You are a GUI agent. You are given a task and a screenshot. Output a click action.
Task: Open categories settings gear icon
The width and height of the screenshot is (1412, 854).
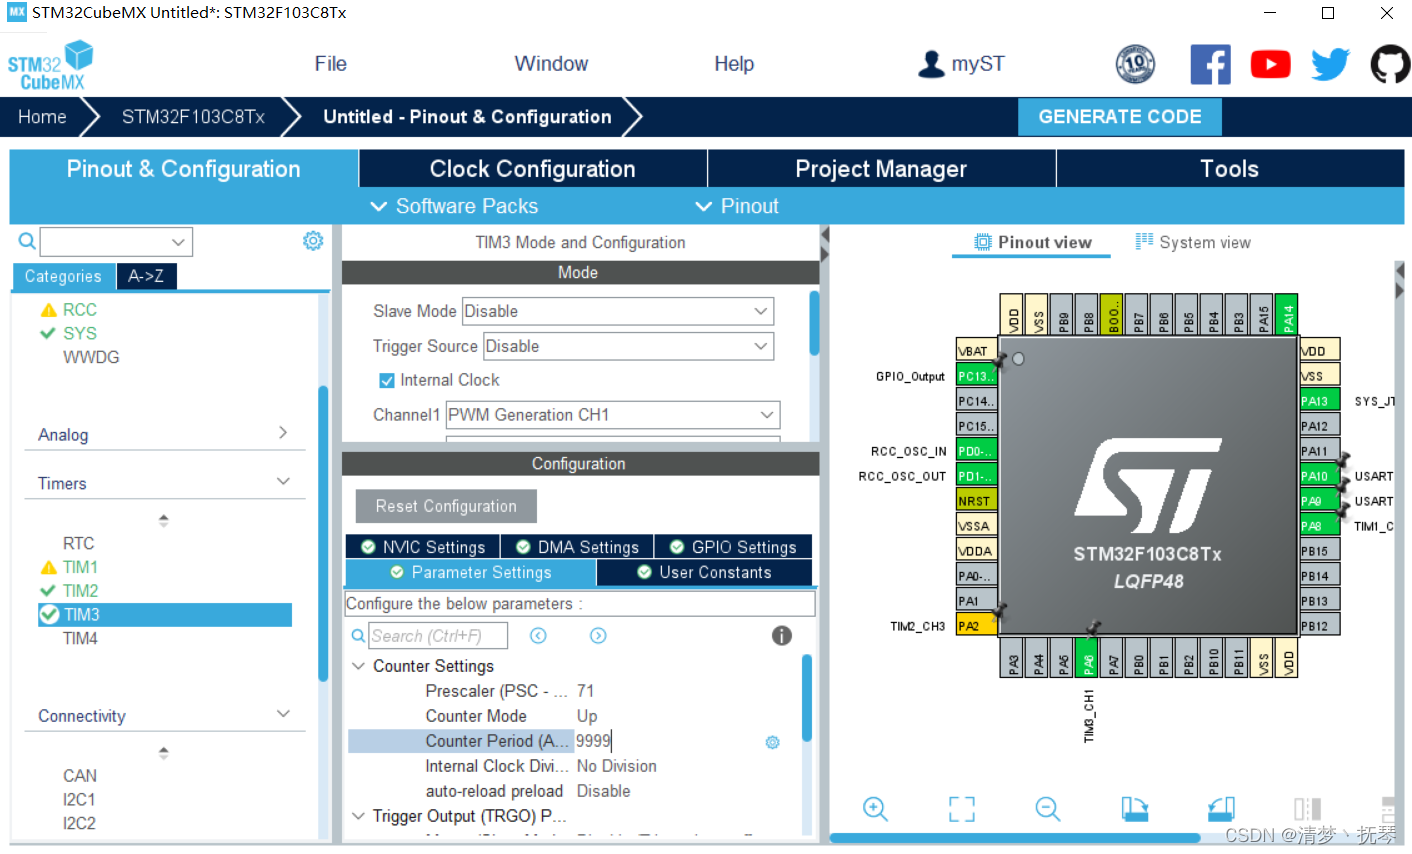313,241
